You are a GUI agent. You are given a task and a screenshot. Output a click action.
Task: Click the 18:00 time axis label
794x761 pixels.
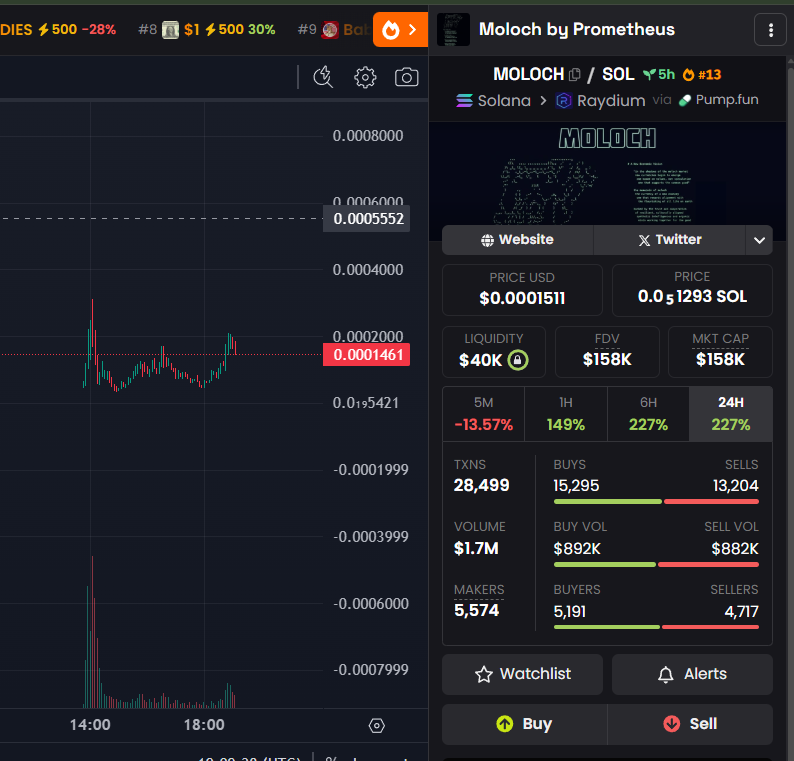(204, 725)
